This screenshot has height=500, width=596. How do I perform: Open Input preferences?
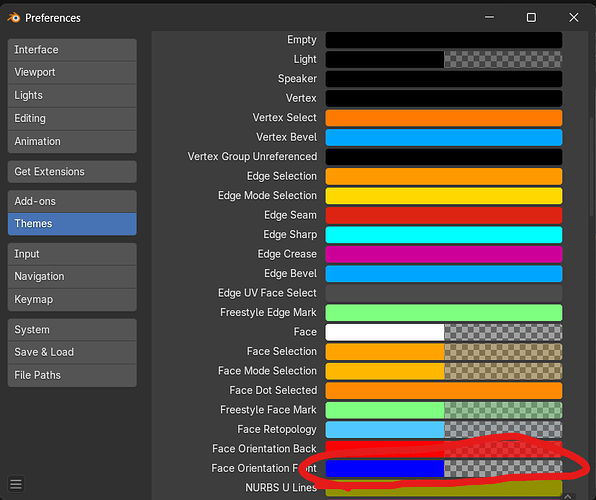click(72, 254)
